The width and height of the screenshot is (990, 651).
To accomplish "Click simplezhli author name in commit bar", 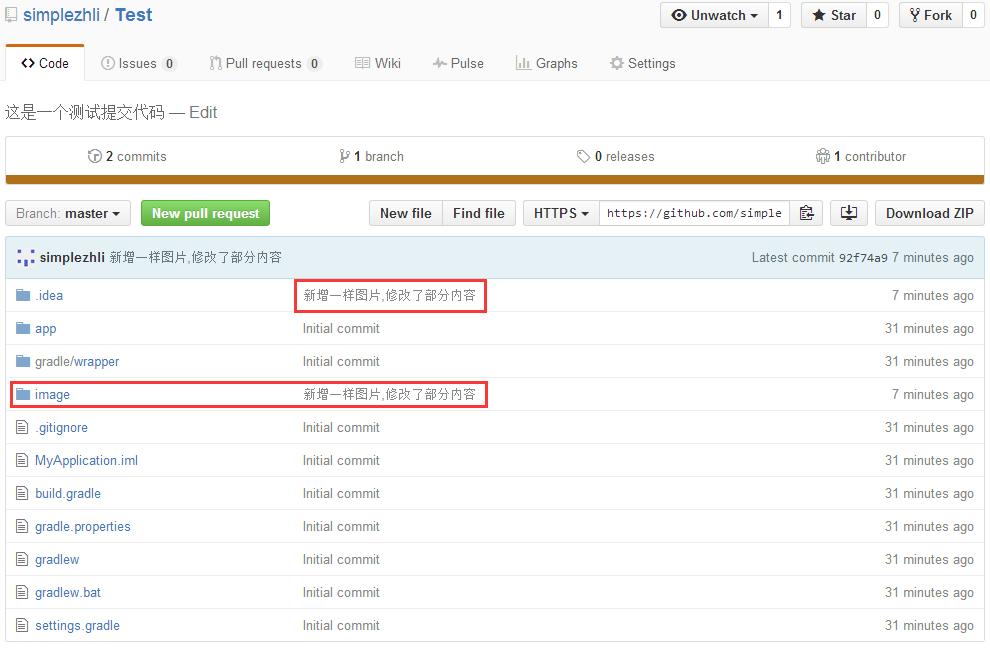I will click(x=72, y=258).
